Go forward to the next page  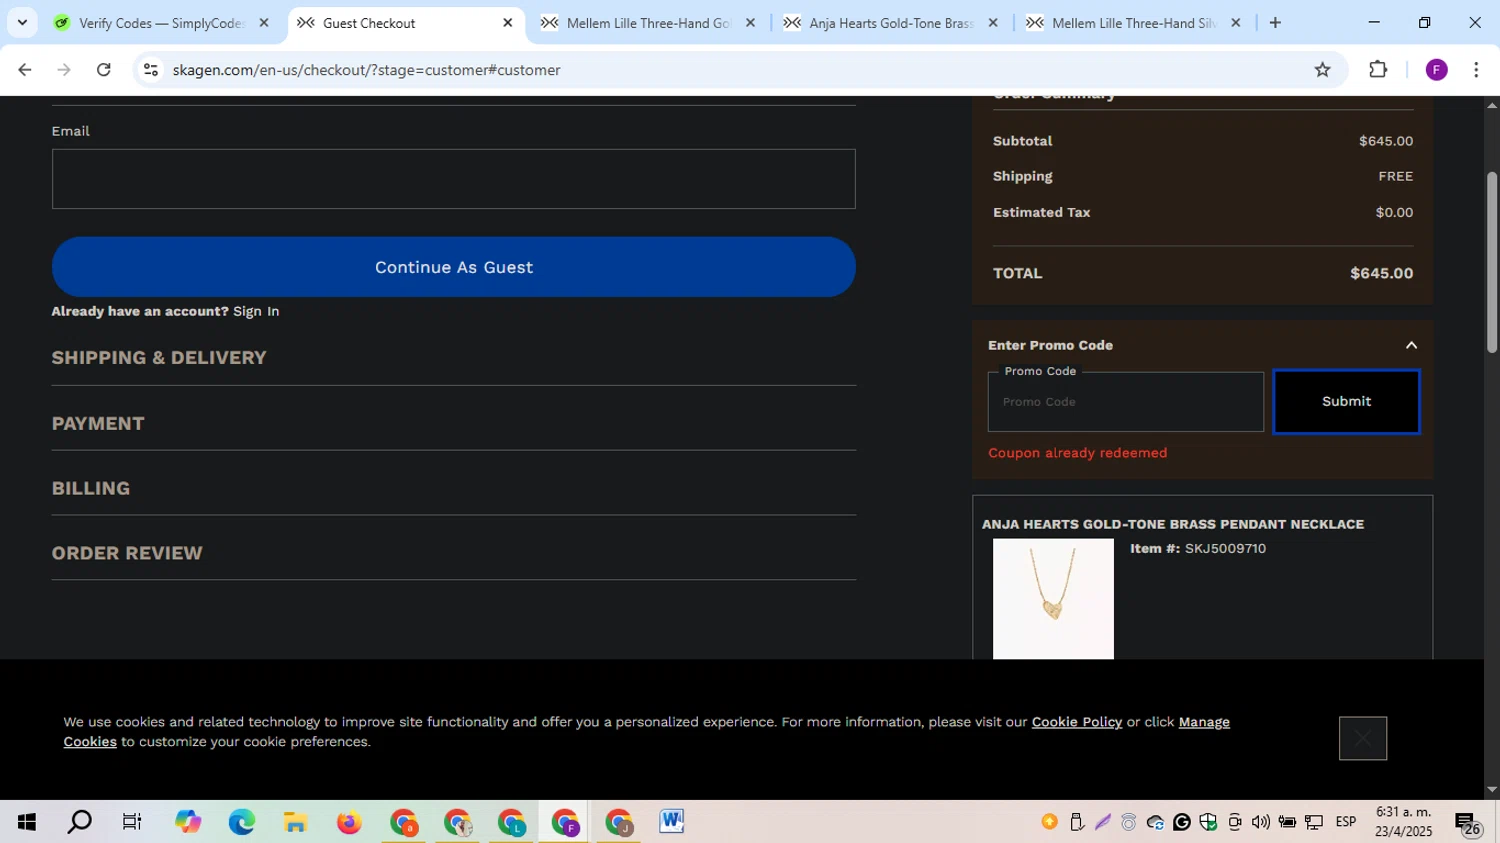point(64,70)
